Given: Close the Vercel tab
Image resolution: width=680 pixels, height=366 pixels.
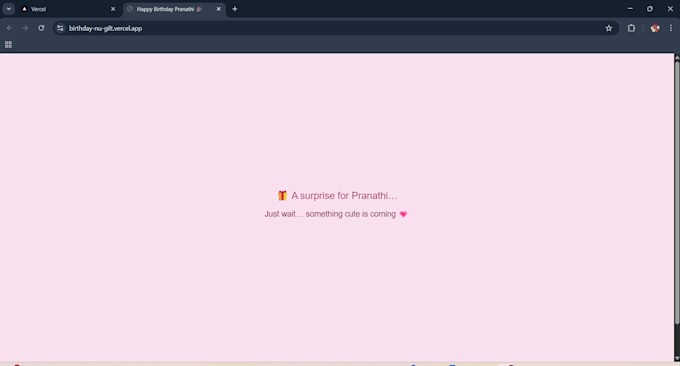Looking at the screenshot, I should click(113, 9).
